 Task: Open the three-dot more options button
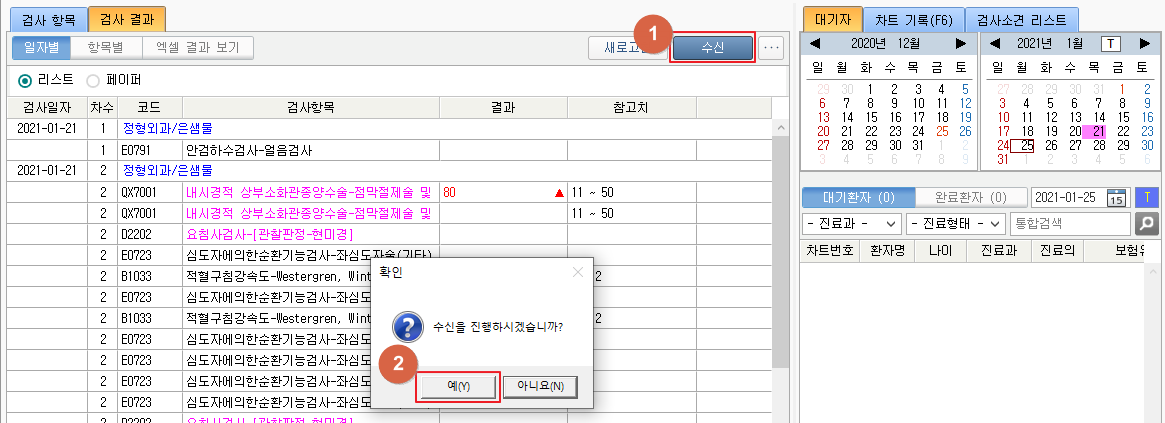770,47
